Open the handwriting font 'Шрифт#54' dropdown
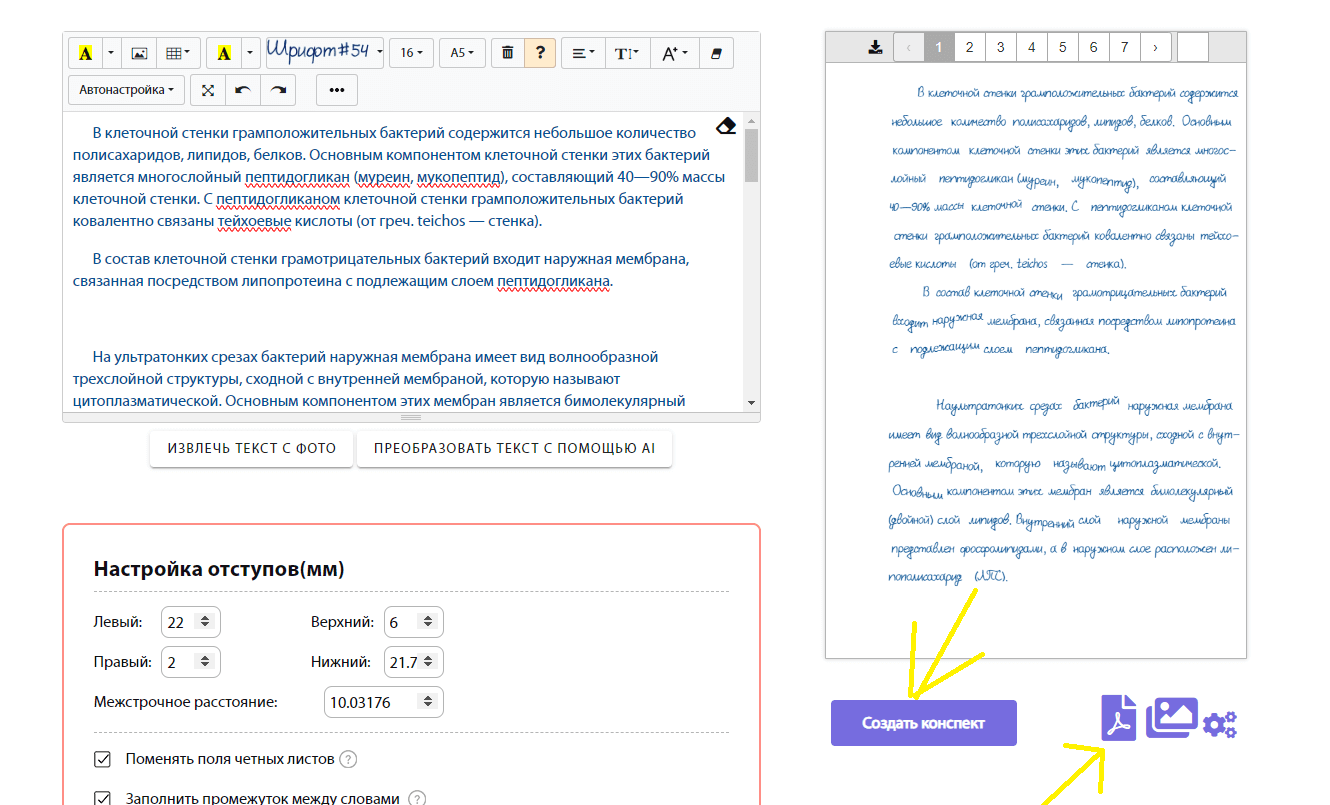This screenshot has width=1330, height=805. click(x=324, y=52)
